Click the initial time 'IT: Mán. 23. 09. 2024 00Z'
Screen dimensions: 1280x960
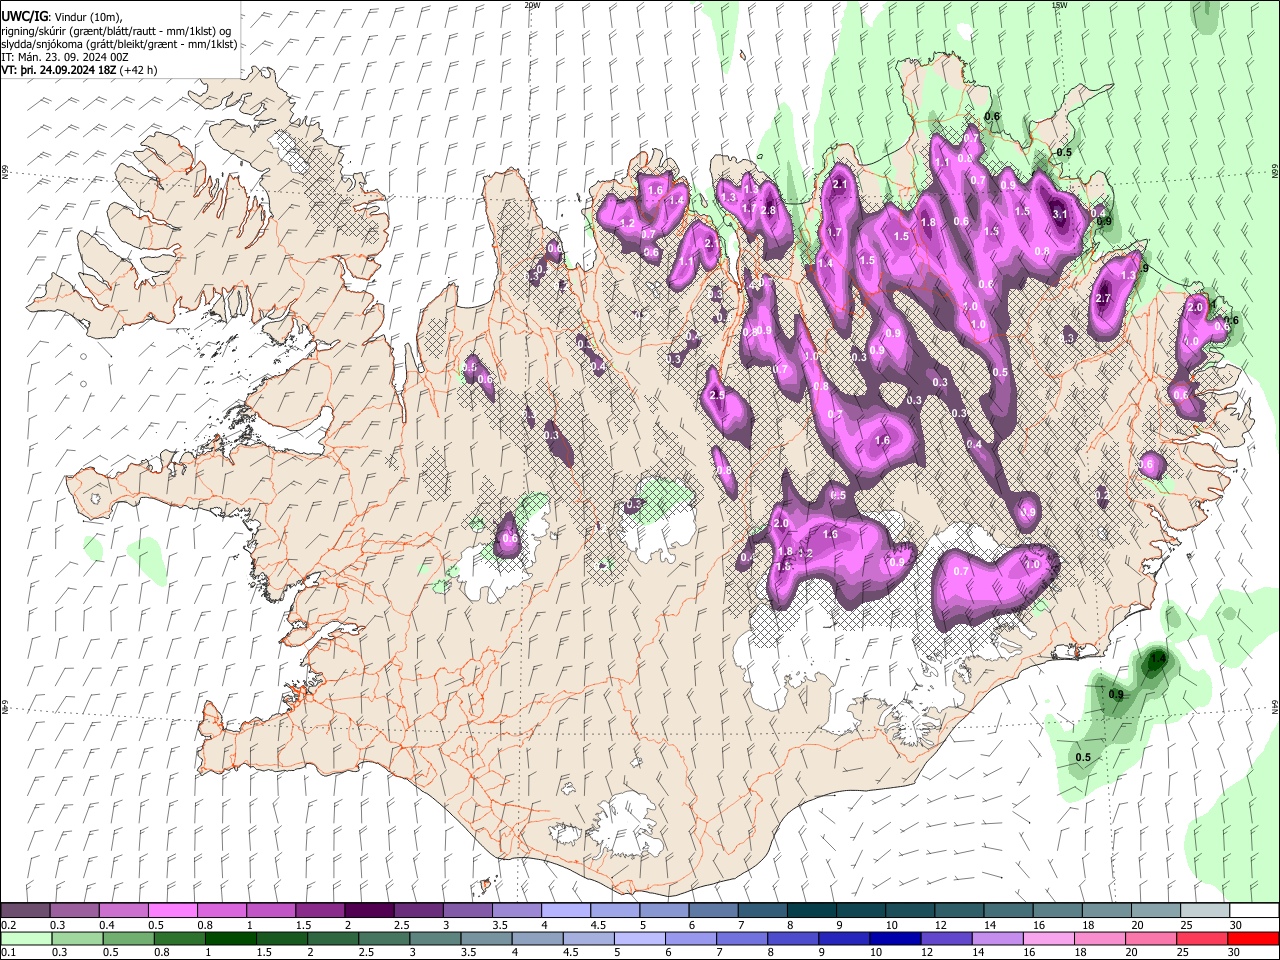click(65, 57)
